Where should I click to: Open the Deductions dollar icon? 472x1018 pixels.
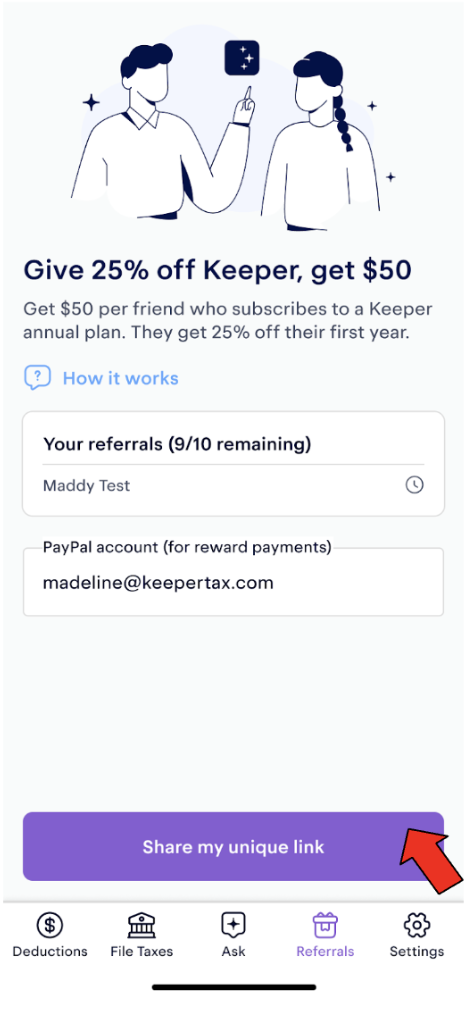pyautogui.click(x=49, y=925)
